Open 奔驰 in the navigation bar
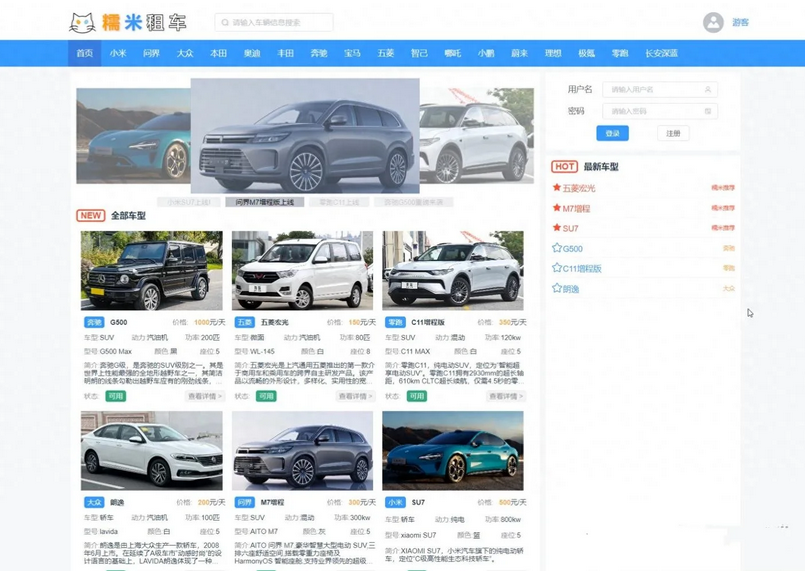Image resolution: width=805 pixels, height=571 pixels. 319,53
